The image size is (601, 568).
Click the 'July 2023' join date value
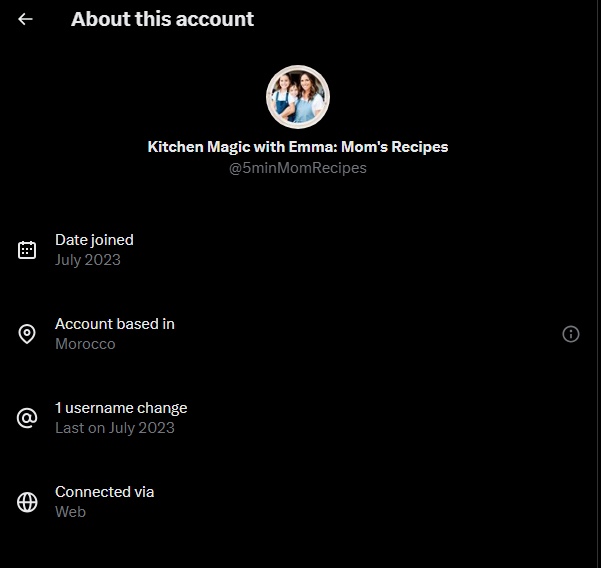88,260
